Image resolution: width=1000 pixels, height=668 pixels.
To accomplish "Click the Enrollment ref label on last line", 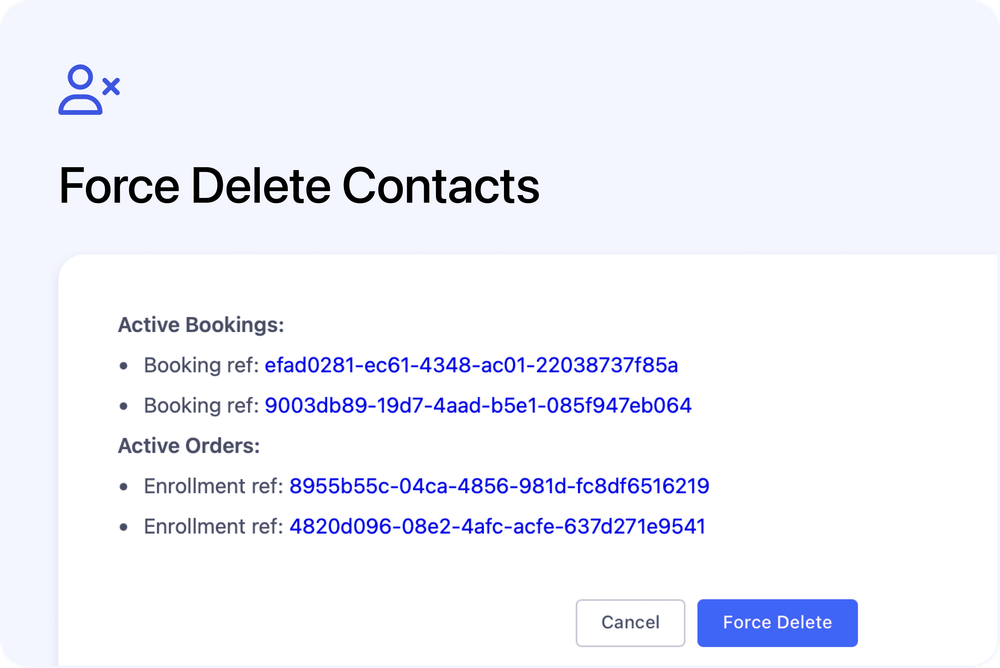I will click(x=212, y=526).
